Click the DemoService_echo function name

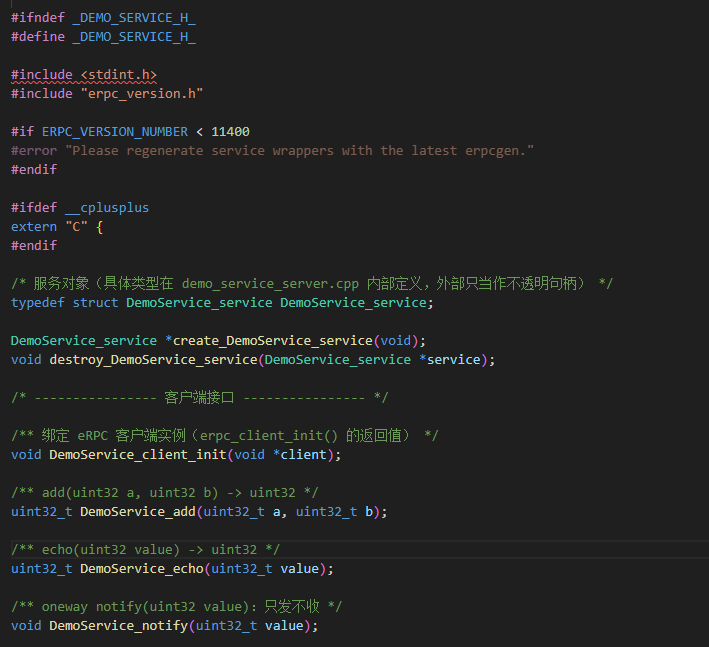click(142, 568)
